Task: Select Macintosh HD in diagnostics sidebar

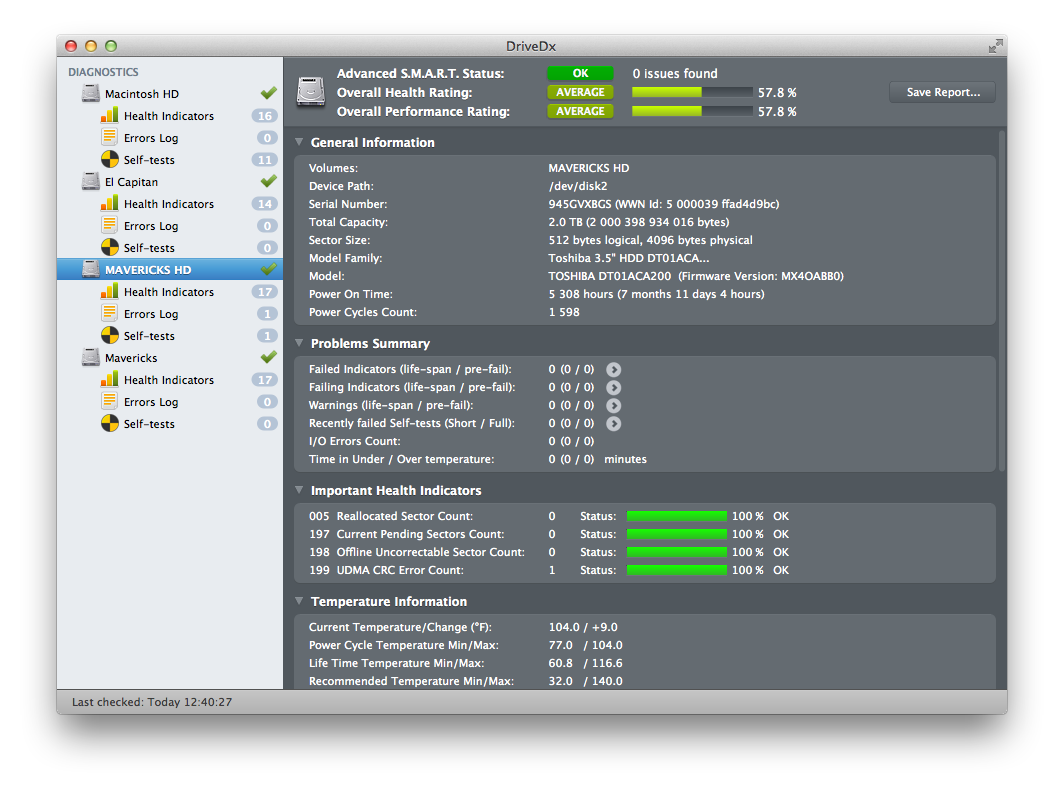Action: 170,94
